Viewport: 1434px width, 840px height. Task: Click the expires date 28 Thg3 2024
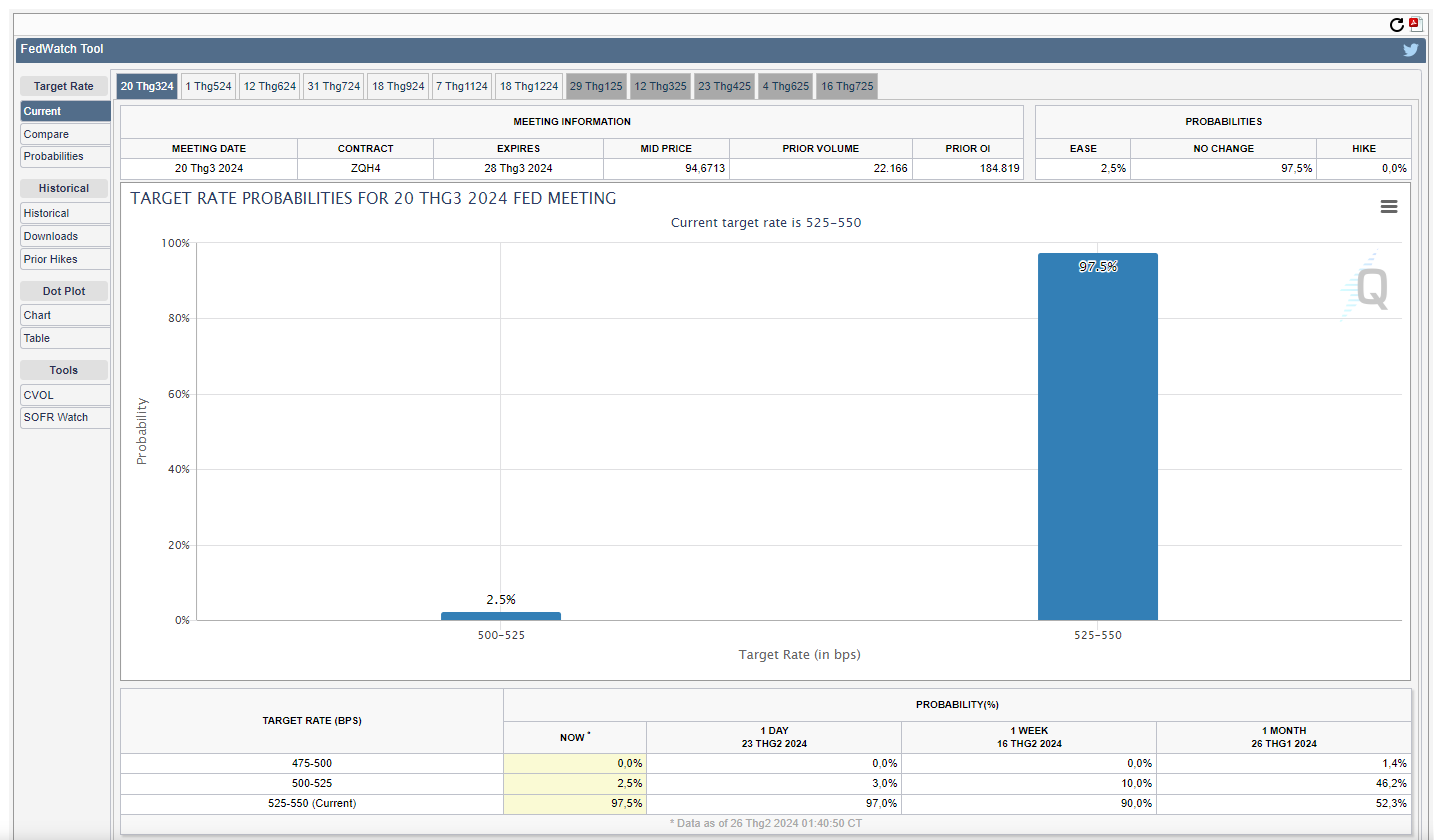point(518,168)
